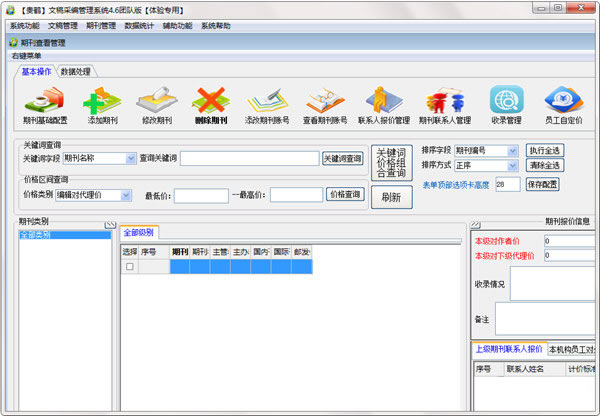Click the 刷新 button
Screen dimensions: 600x416
click(391, 197)
